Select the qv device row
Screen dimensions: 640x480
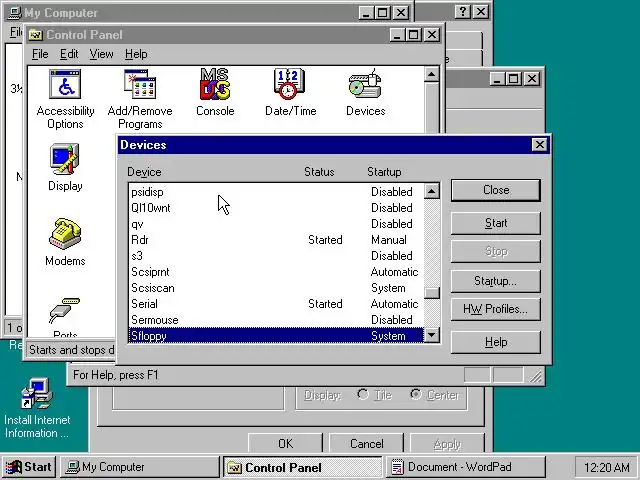(276, 224)
